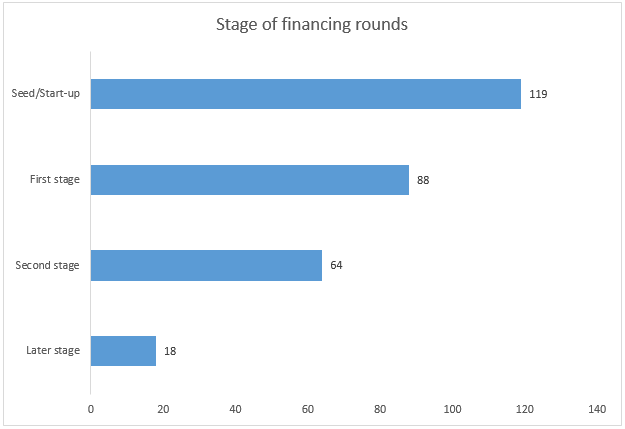Select the data label 18
This screenshot has height=429, width=625.
point(170,351)
